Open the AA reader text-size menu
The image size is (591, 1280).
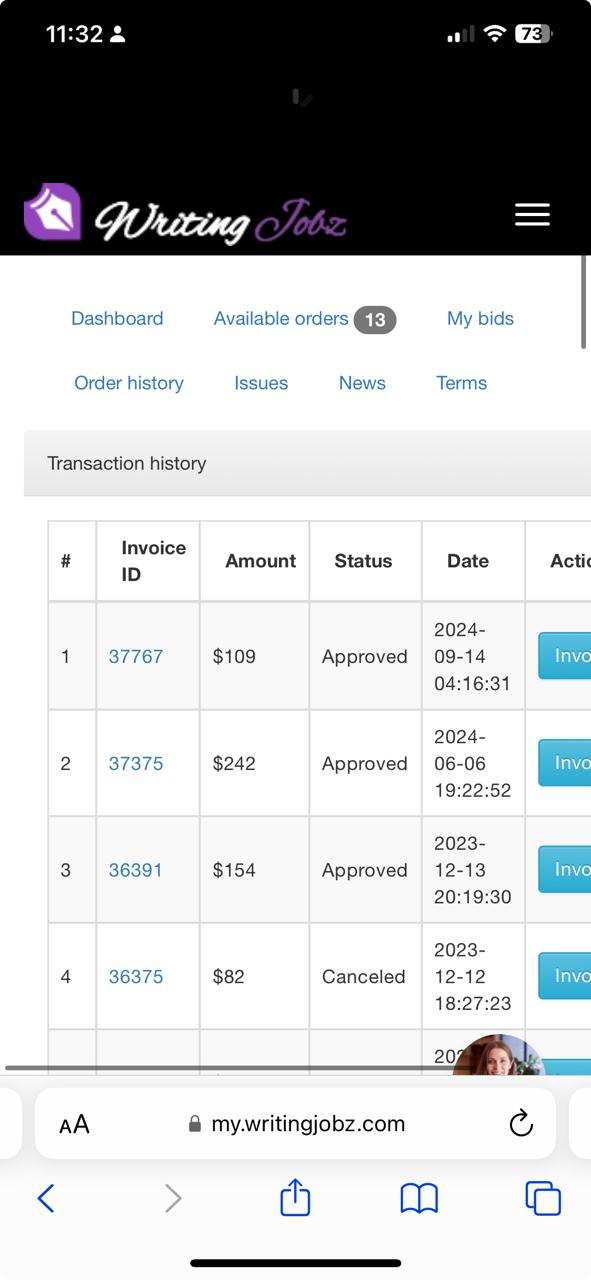[x=74, y=1124]
